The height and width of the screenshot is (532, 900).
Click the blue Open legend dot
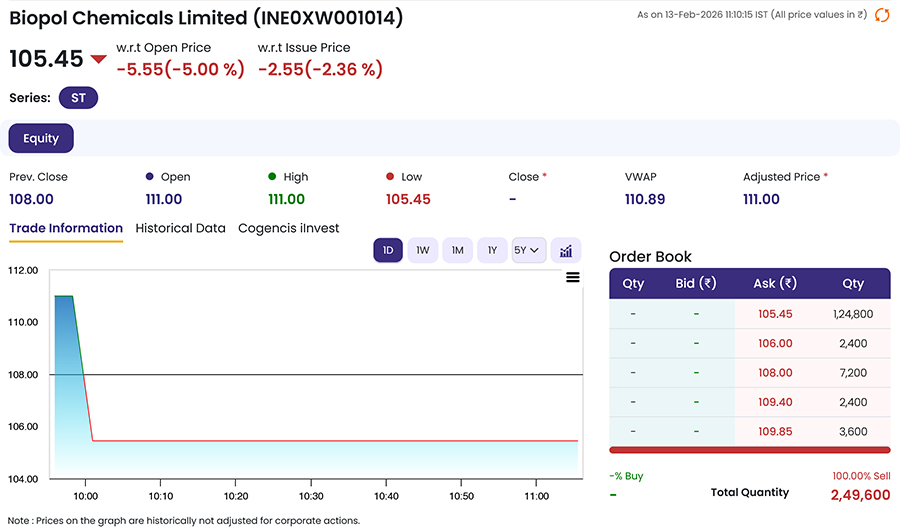pos(150,176)
